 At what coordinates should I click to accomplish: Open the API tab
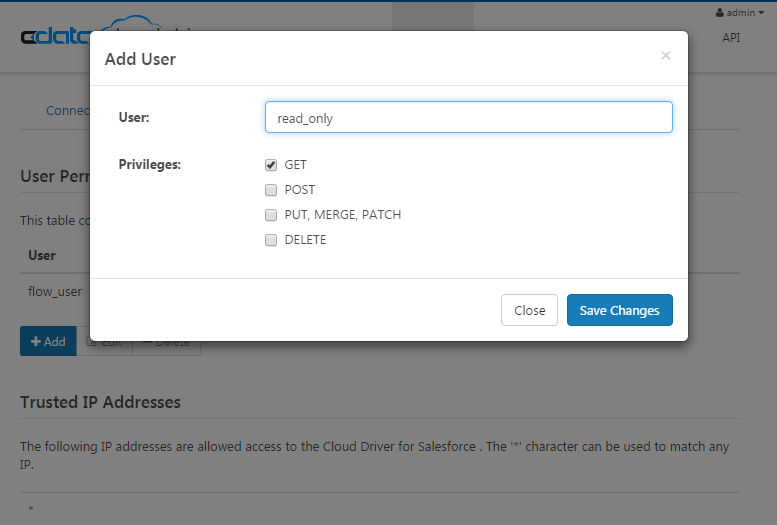731,38
